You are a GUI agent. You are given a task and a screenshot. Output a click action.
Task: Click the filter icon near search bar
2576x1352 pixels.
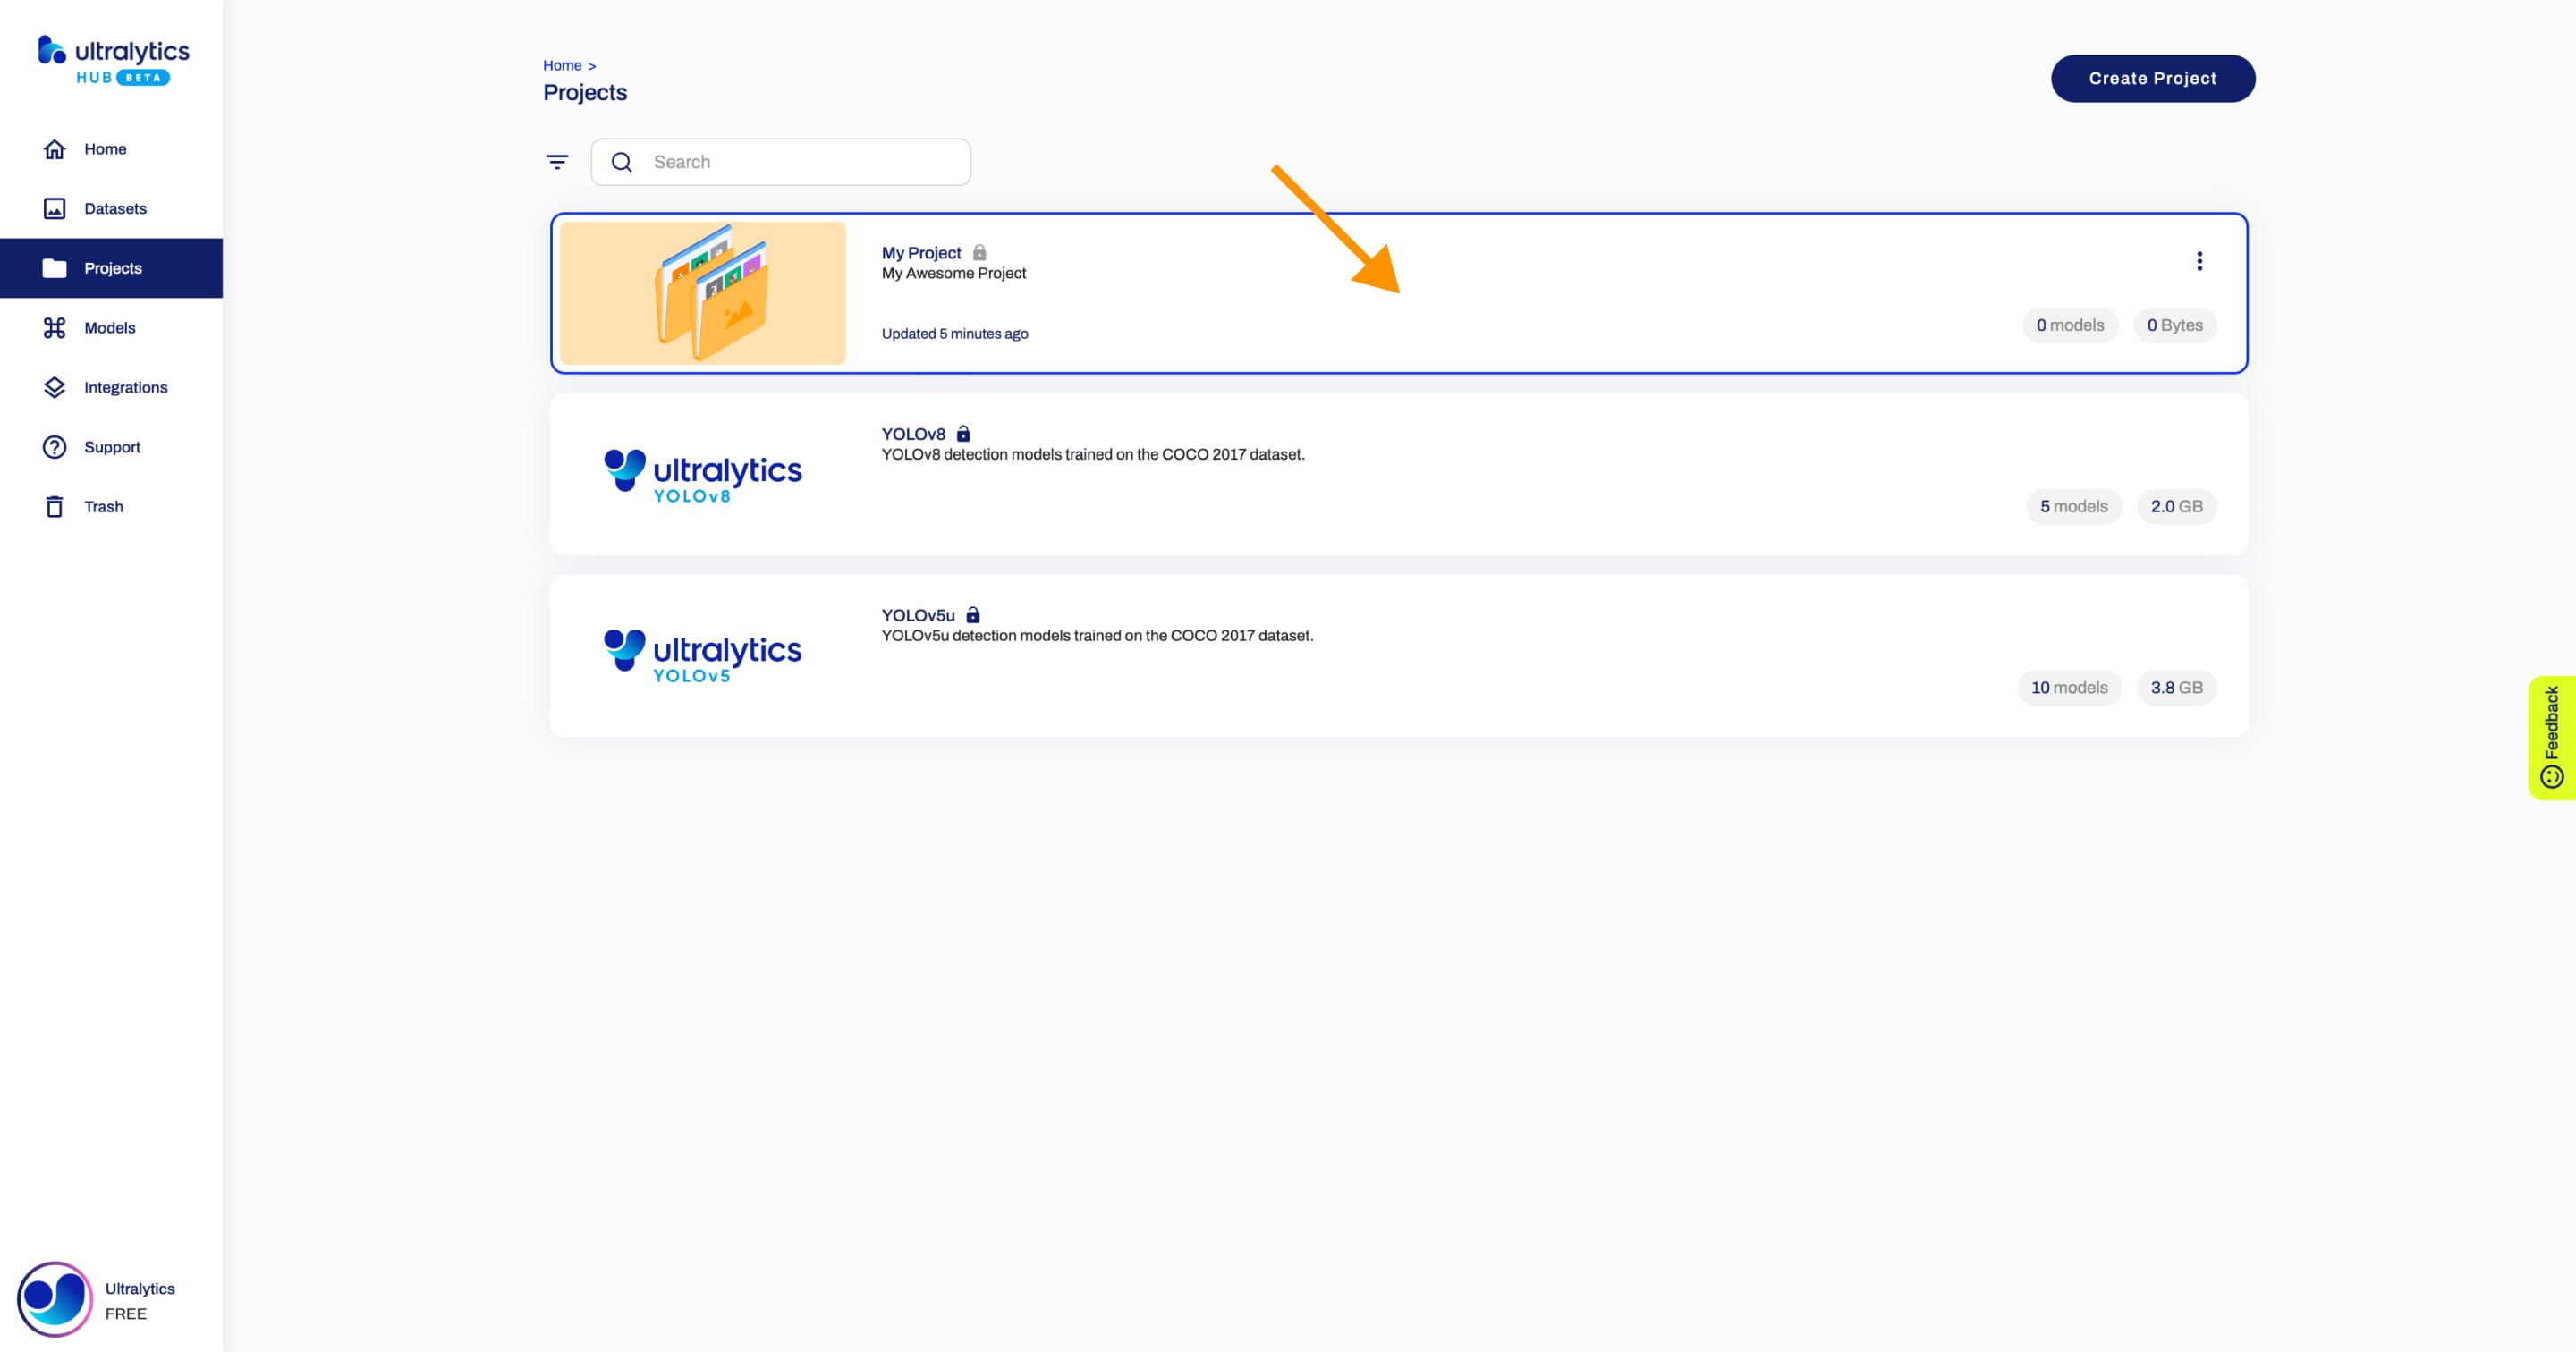[557, 162]
